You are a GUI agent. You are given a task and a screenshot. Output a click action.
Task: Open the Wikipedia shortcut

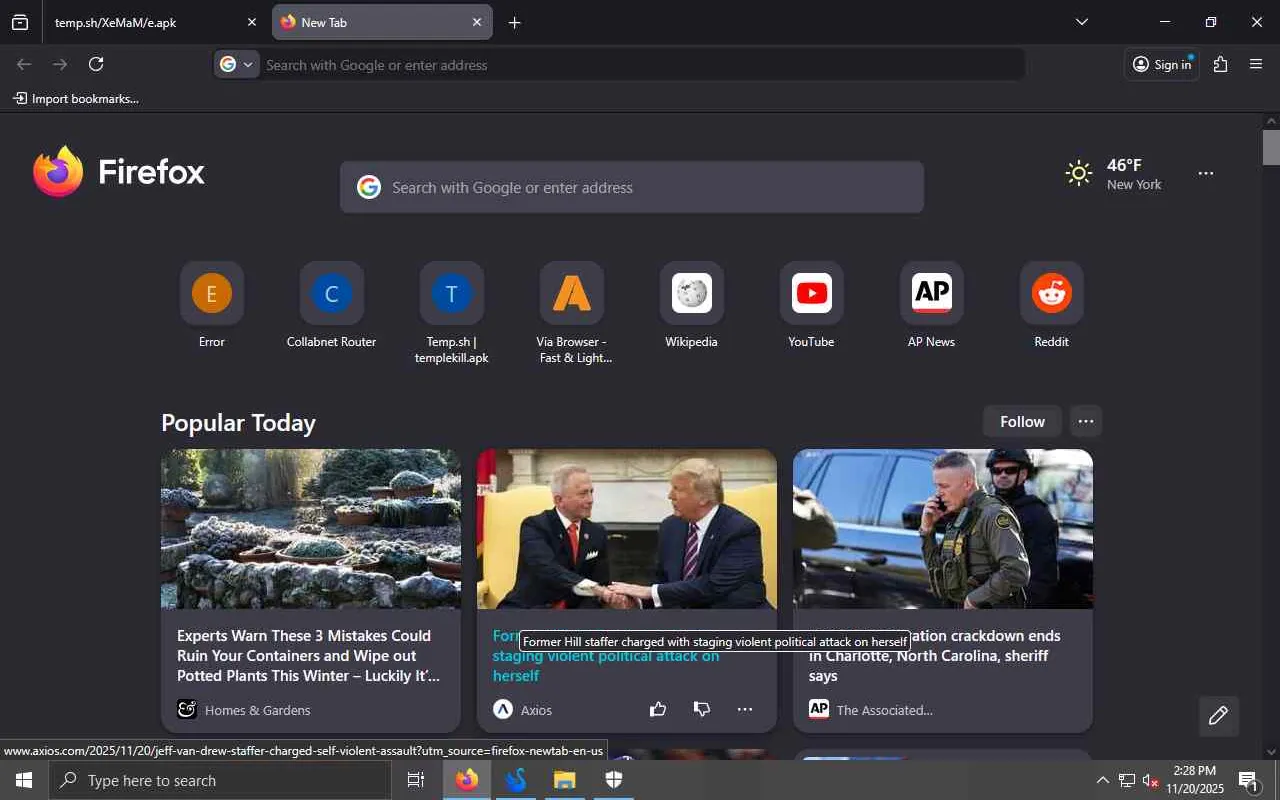coord(692,306)
